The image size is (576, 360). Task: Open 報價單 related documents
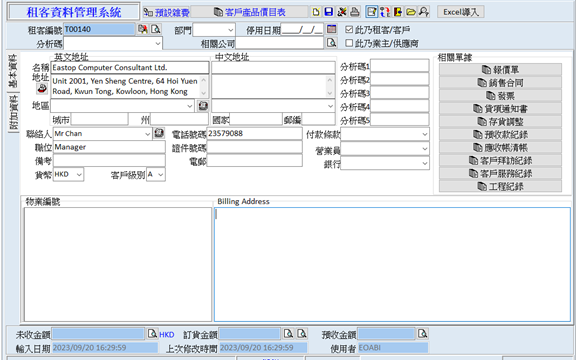pos(500,70)
